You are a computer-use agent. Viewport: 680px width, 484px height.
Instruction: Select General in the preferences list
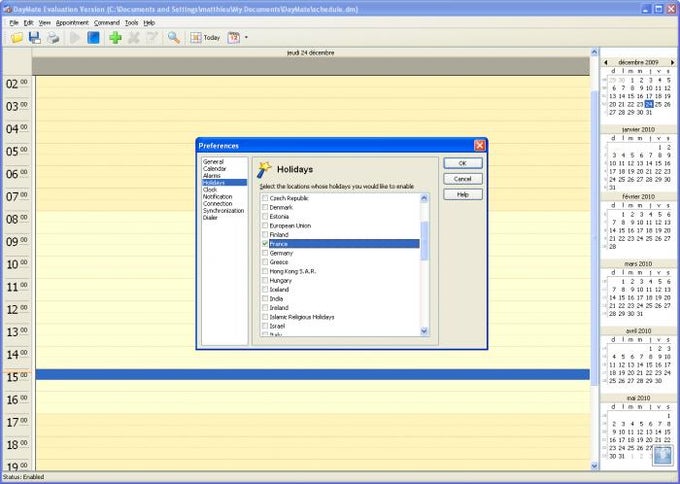tap(213, 162)
